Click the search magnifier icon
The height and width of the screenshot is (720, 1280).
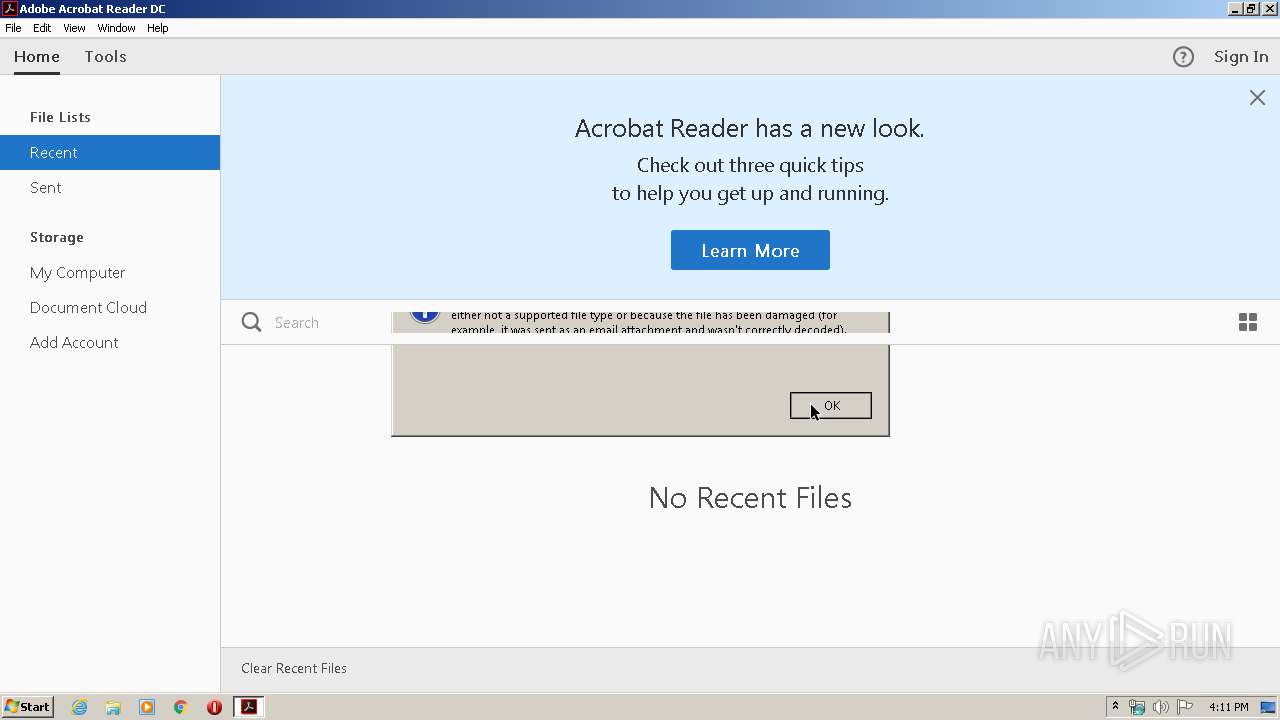252,322
